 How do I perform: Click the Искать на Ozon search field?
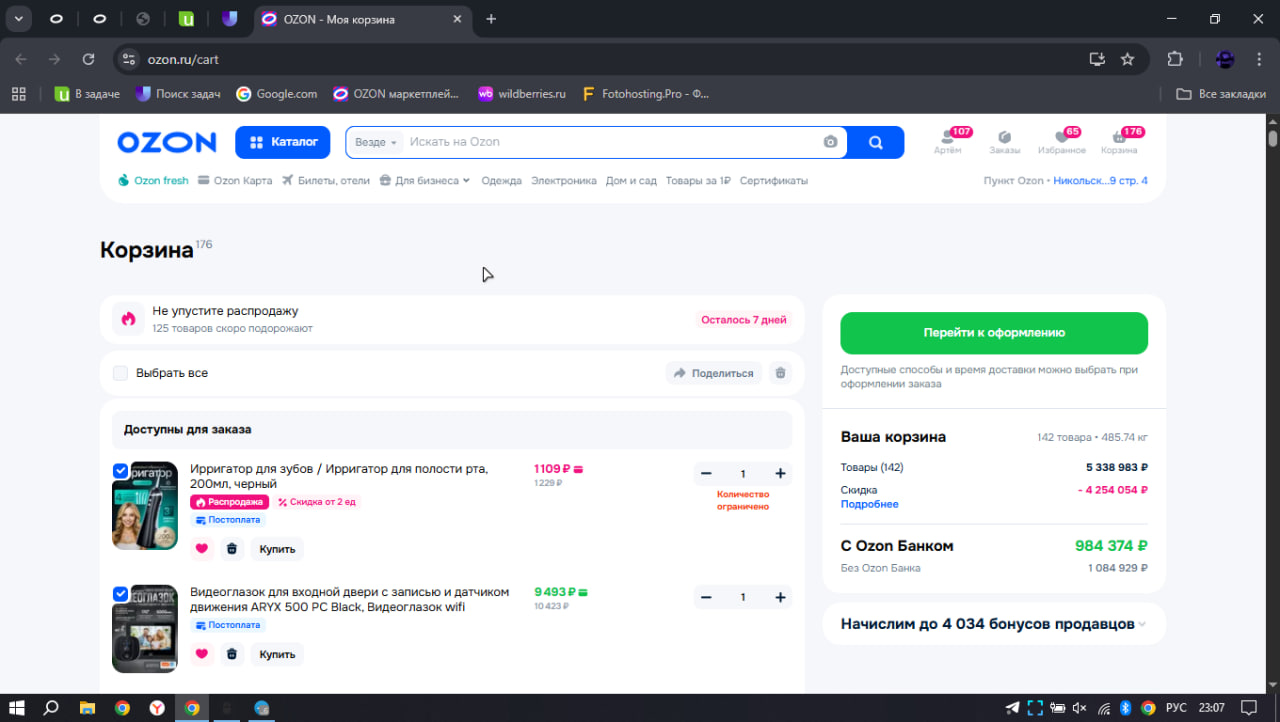[610, 142]
